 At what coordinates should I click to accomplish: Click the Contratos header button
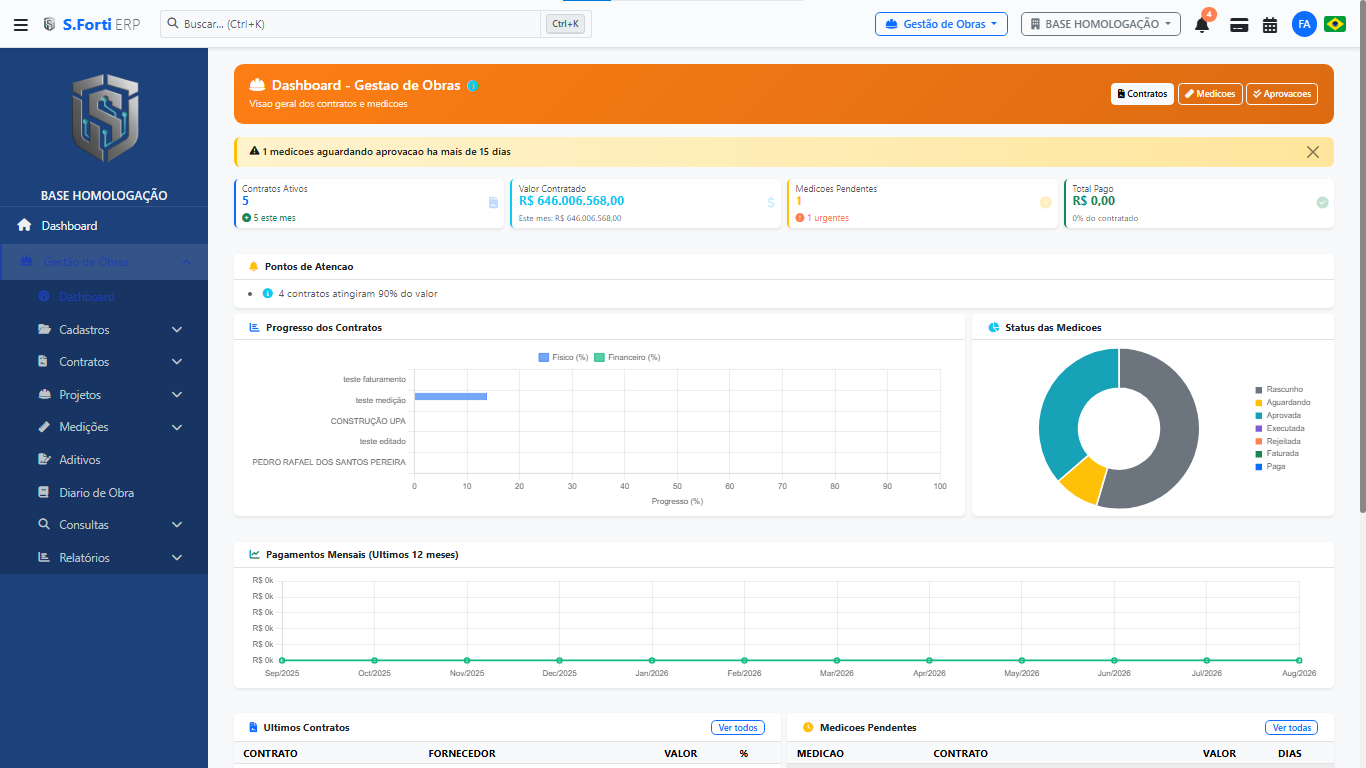click(x=1142, y=94)
